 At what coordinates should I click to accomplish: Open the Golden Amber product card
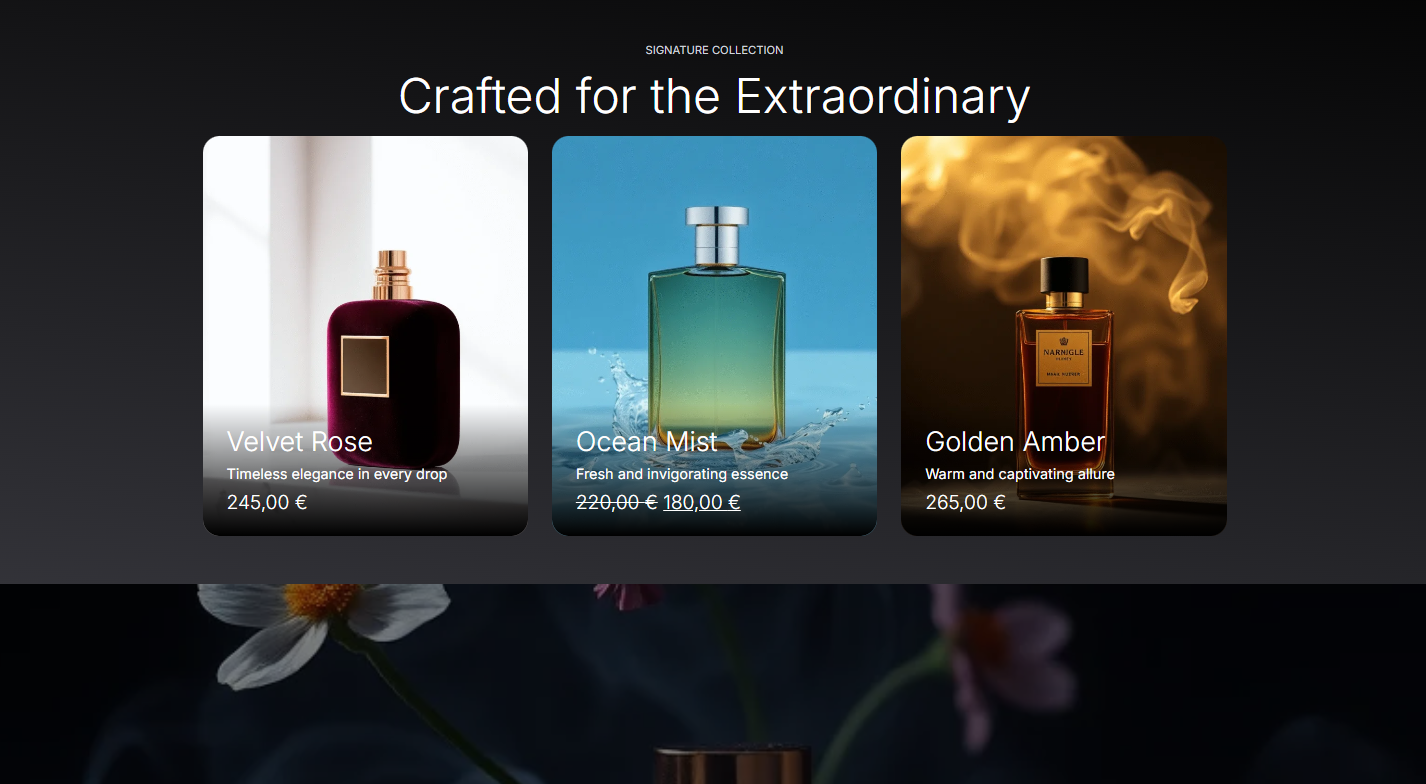pyautogui.click(x=1063, y=336)
